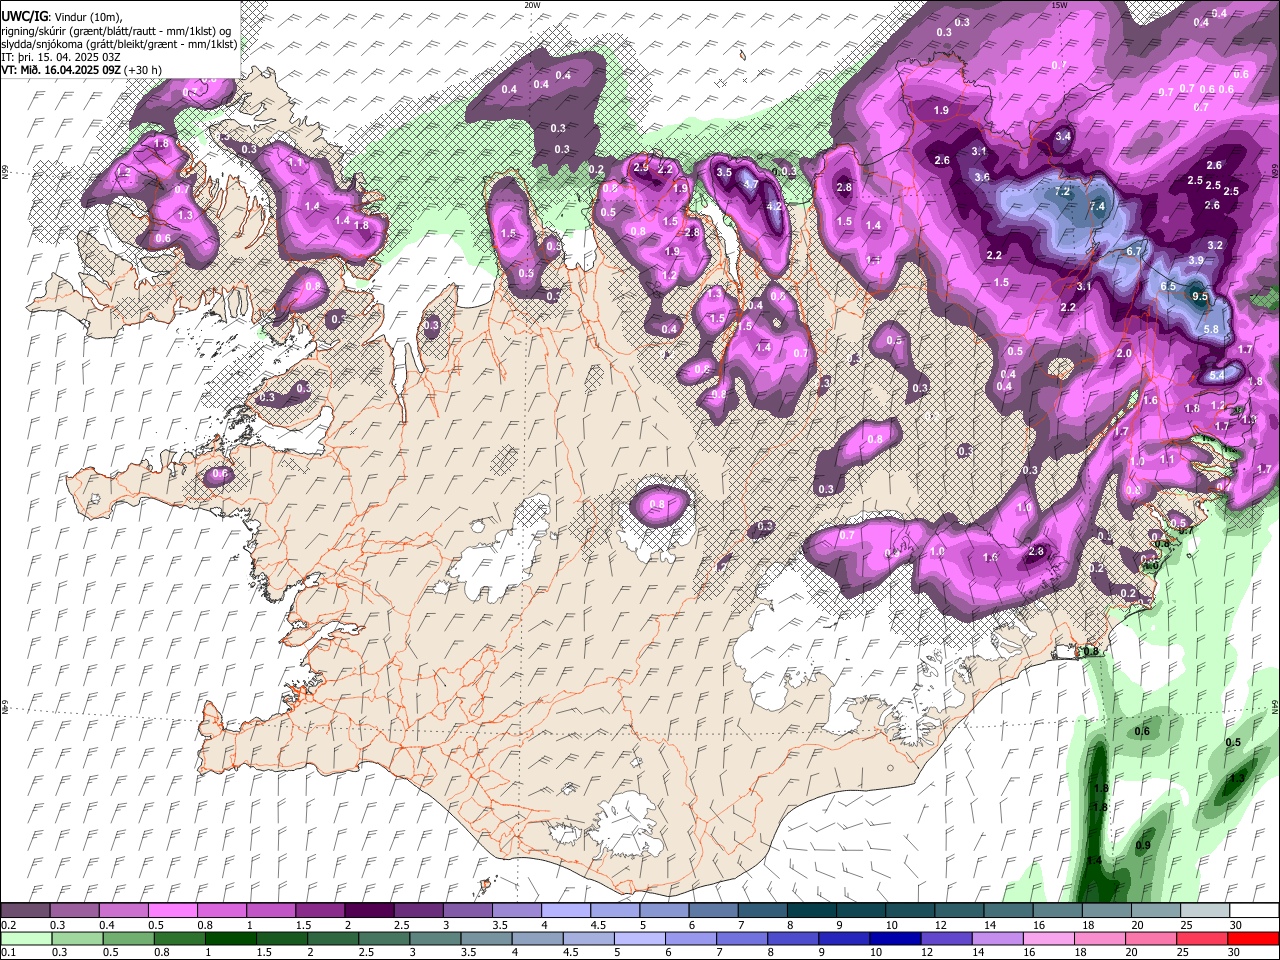Click the white swatch after 30 in upper legend
1280x960 pixels.
point(1253,910)
